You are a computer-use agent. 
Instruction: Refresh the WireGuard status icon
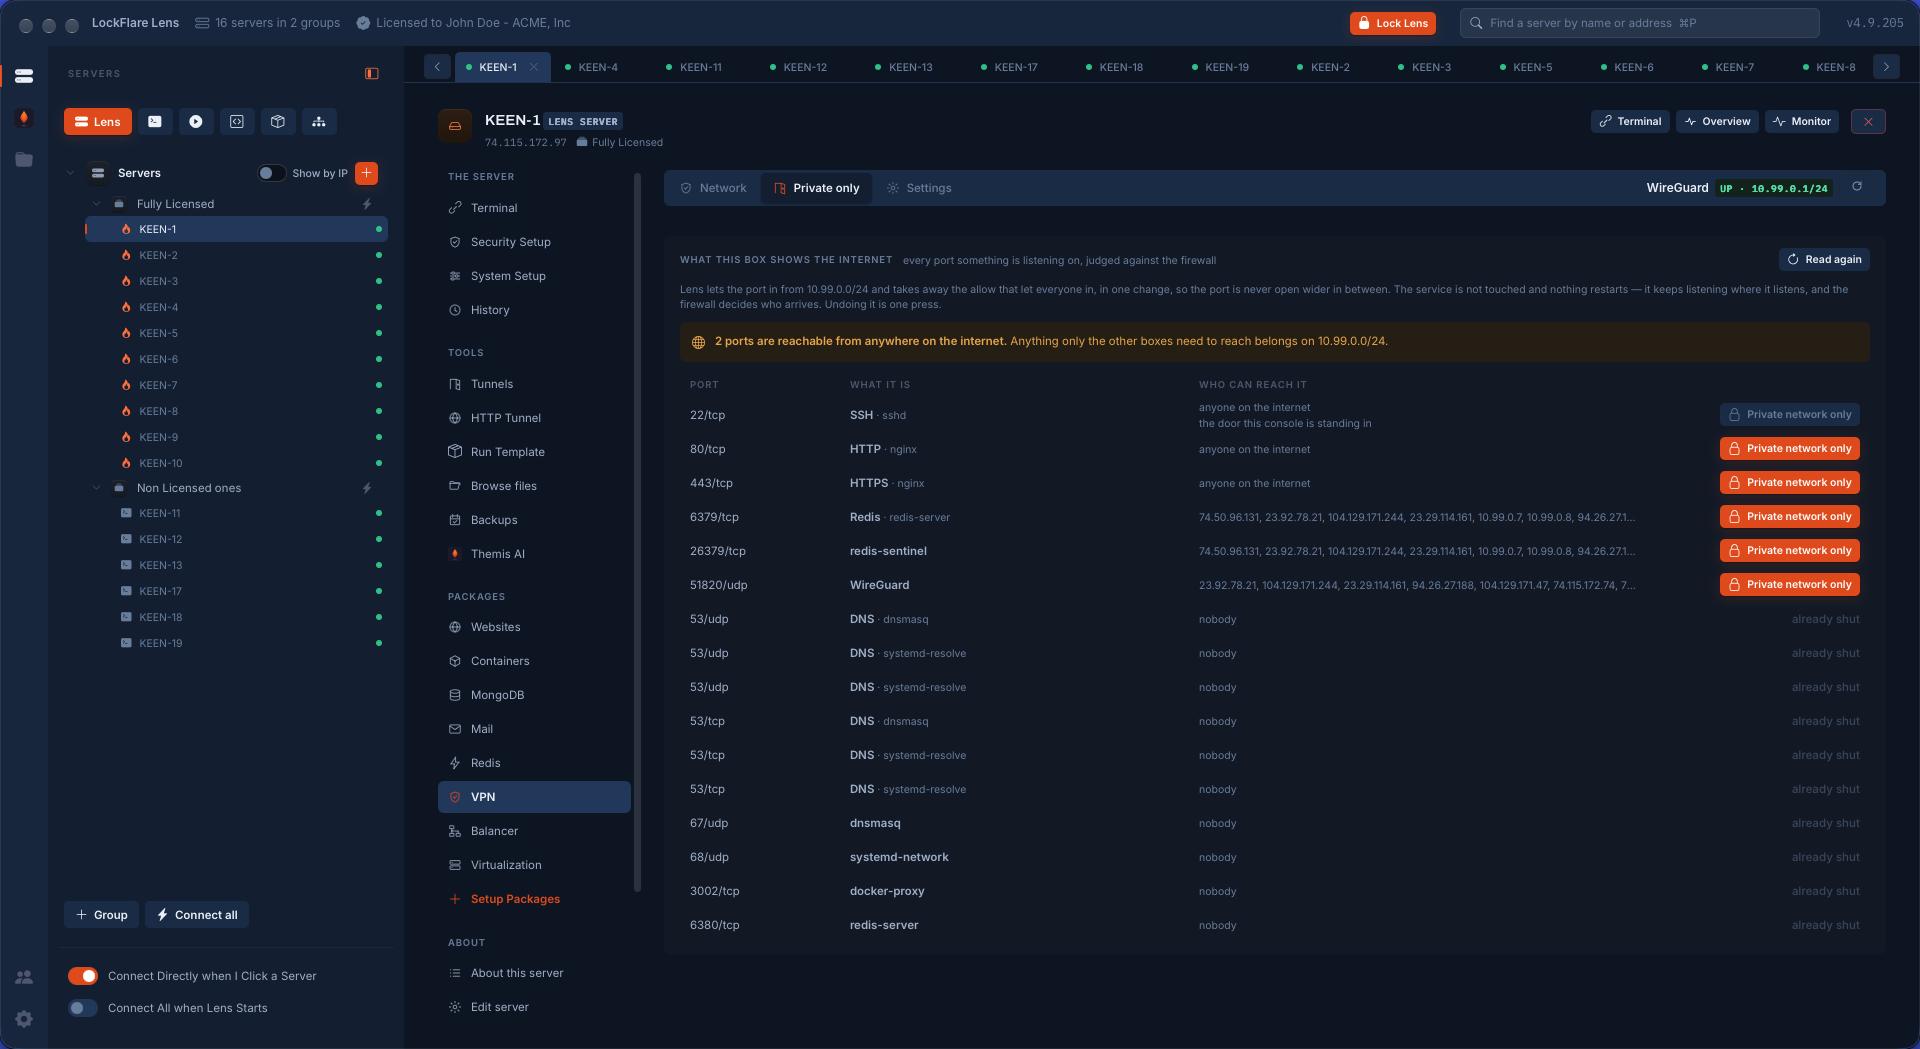point(1857,187)
